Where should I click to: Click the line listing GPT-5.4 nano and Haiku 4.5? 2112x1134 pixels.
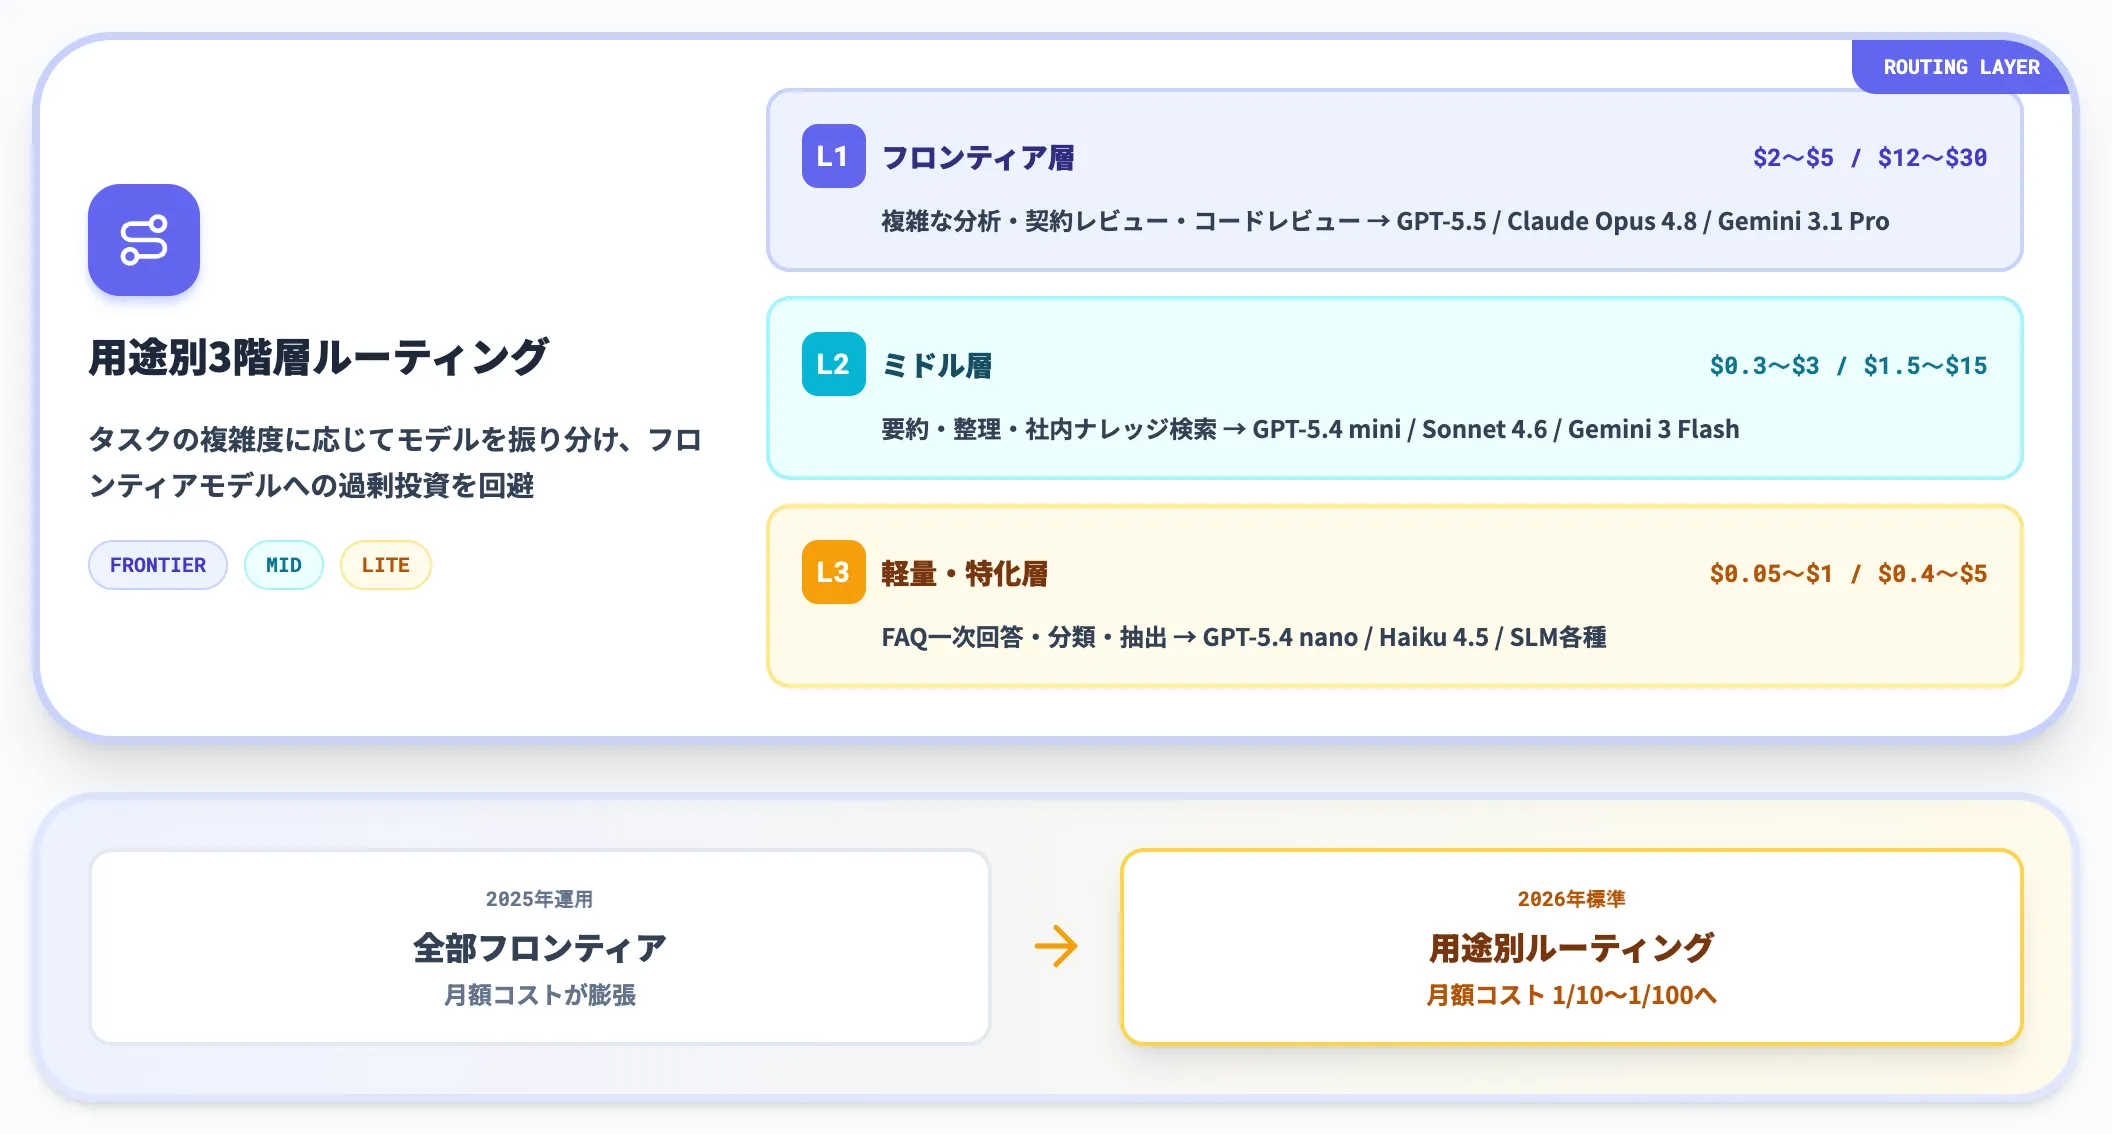[1244, 637]
